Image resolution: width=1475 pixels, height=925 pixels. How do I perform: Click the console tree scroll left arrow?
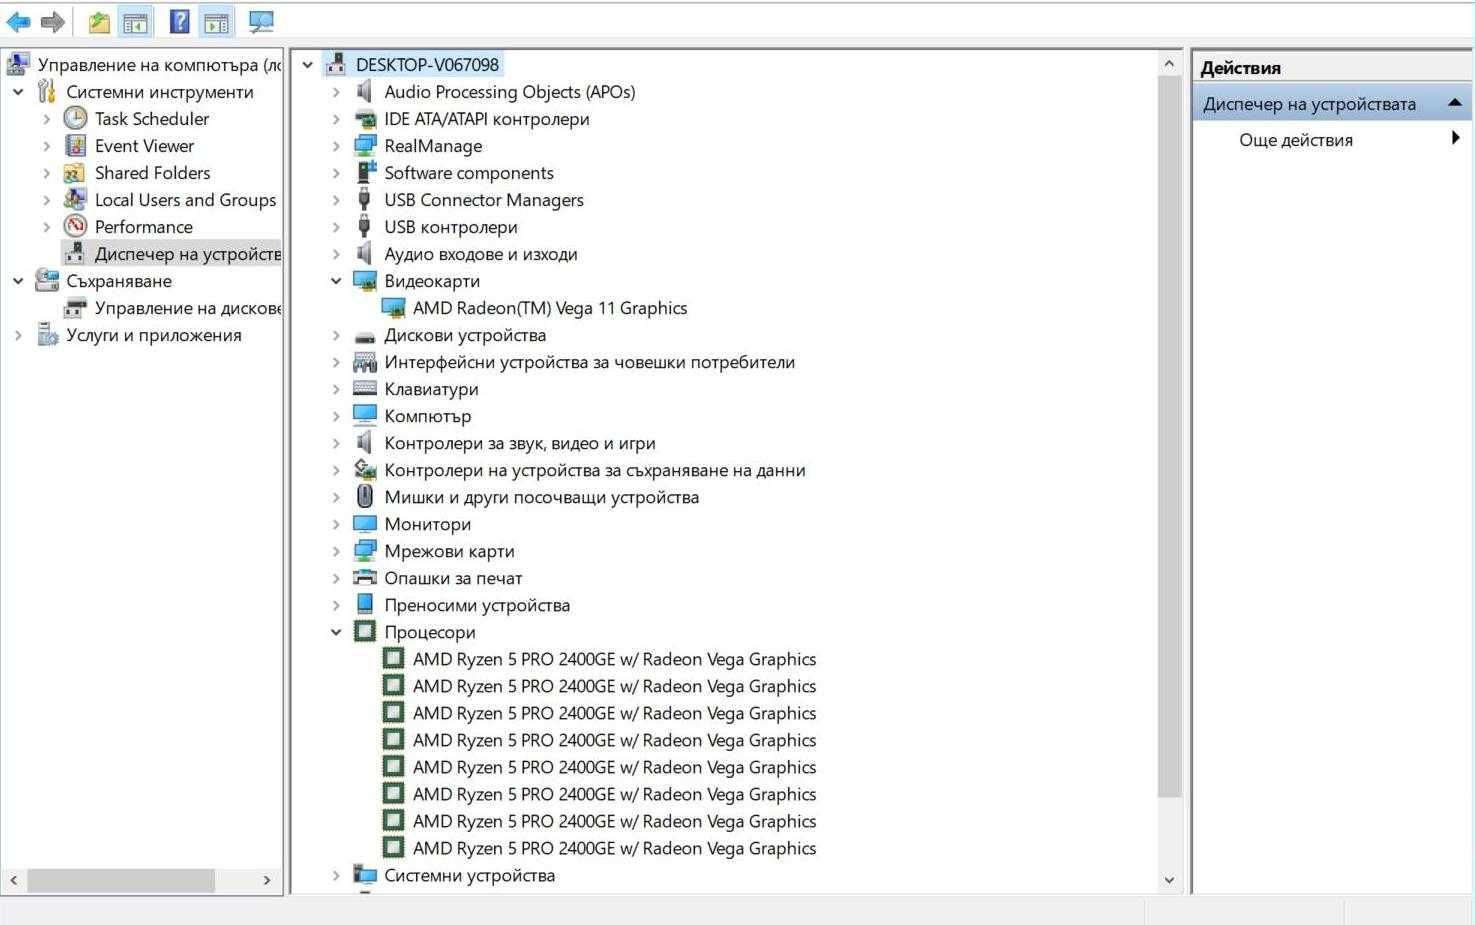(13, 880)
